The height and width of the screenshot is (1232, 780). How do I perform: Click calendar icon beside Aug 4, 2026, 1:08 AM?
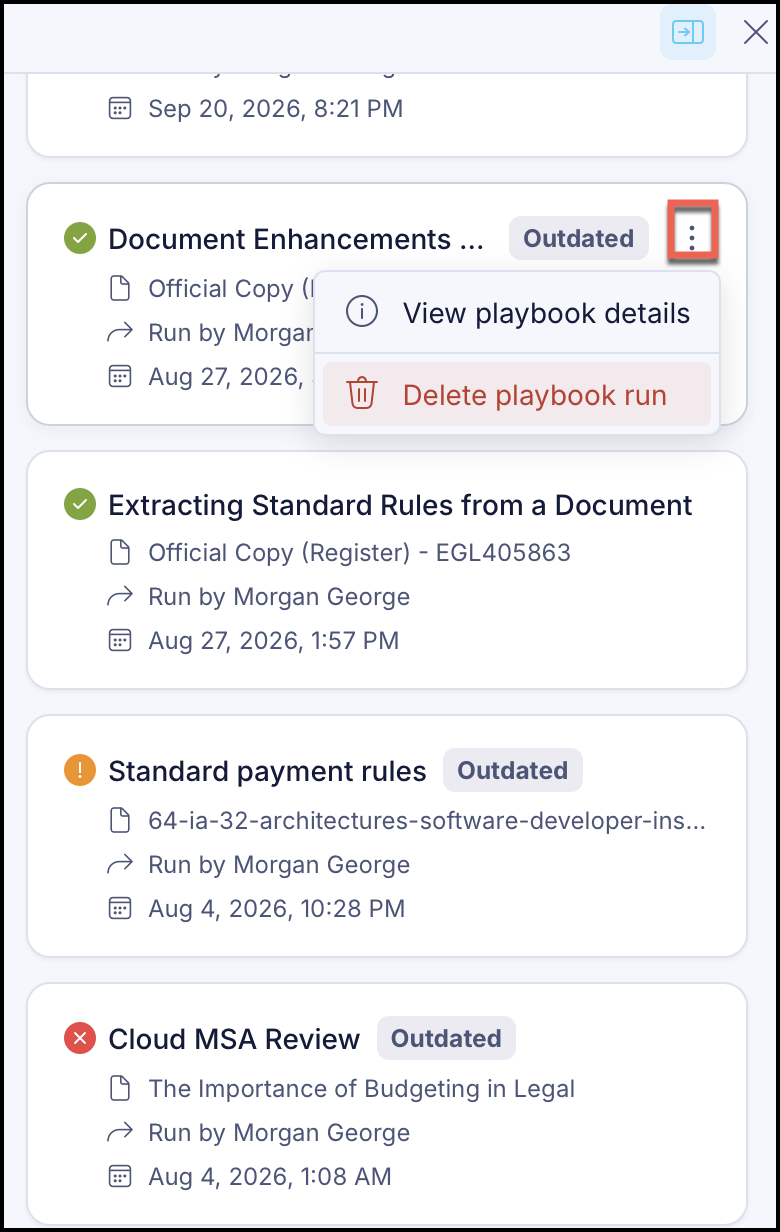pos(119,1176)
